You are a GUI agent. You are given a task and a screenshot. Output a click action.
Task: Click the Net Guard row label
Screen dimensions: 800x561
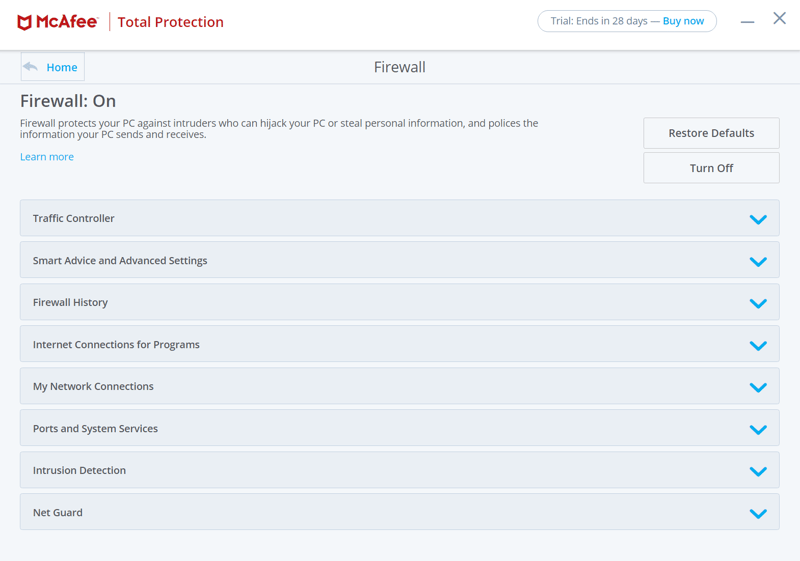pyautogui.click(x=58, y=513)
